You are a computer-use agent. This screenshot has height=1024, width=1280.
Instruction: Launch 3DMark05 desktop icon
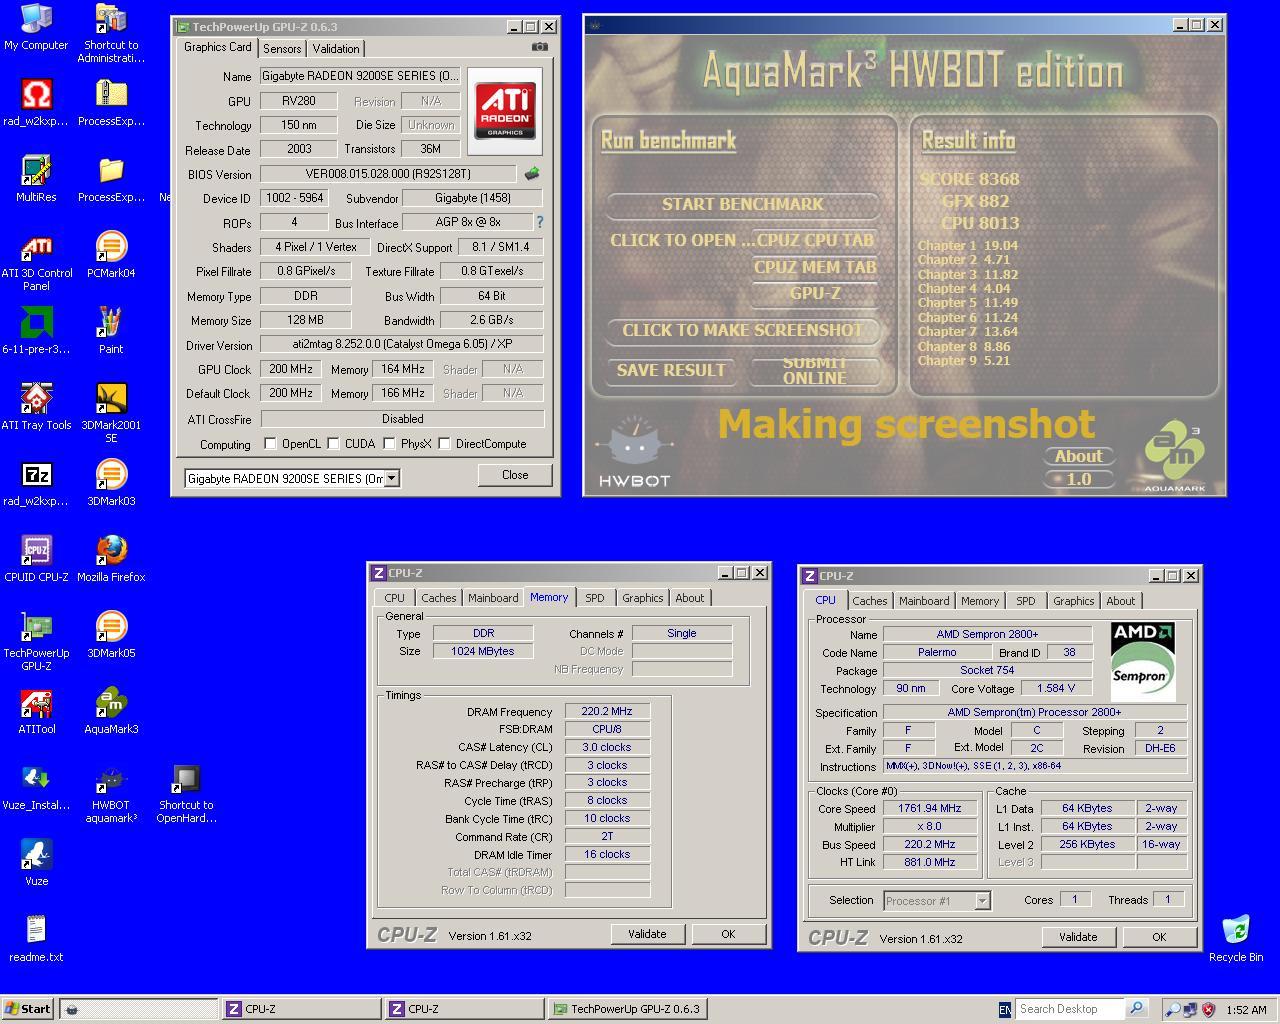click(111, 635)
